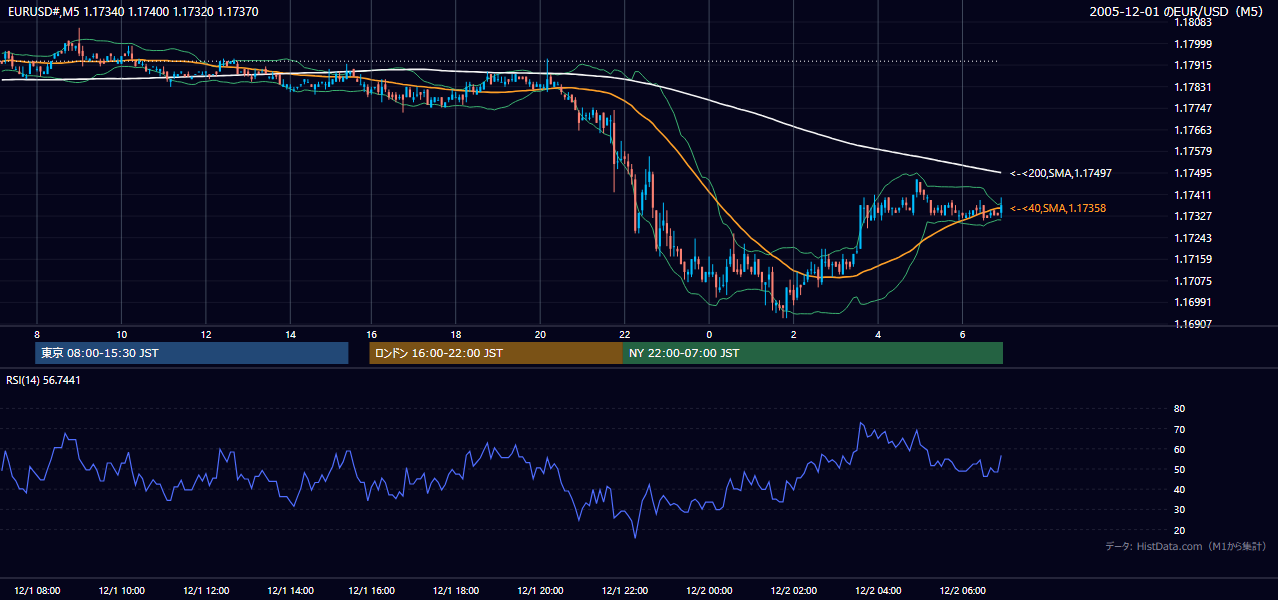The width and height of the screenshot is (1278, 600).
Task: Click RSI axis level 50
Action: (1179, 469)
